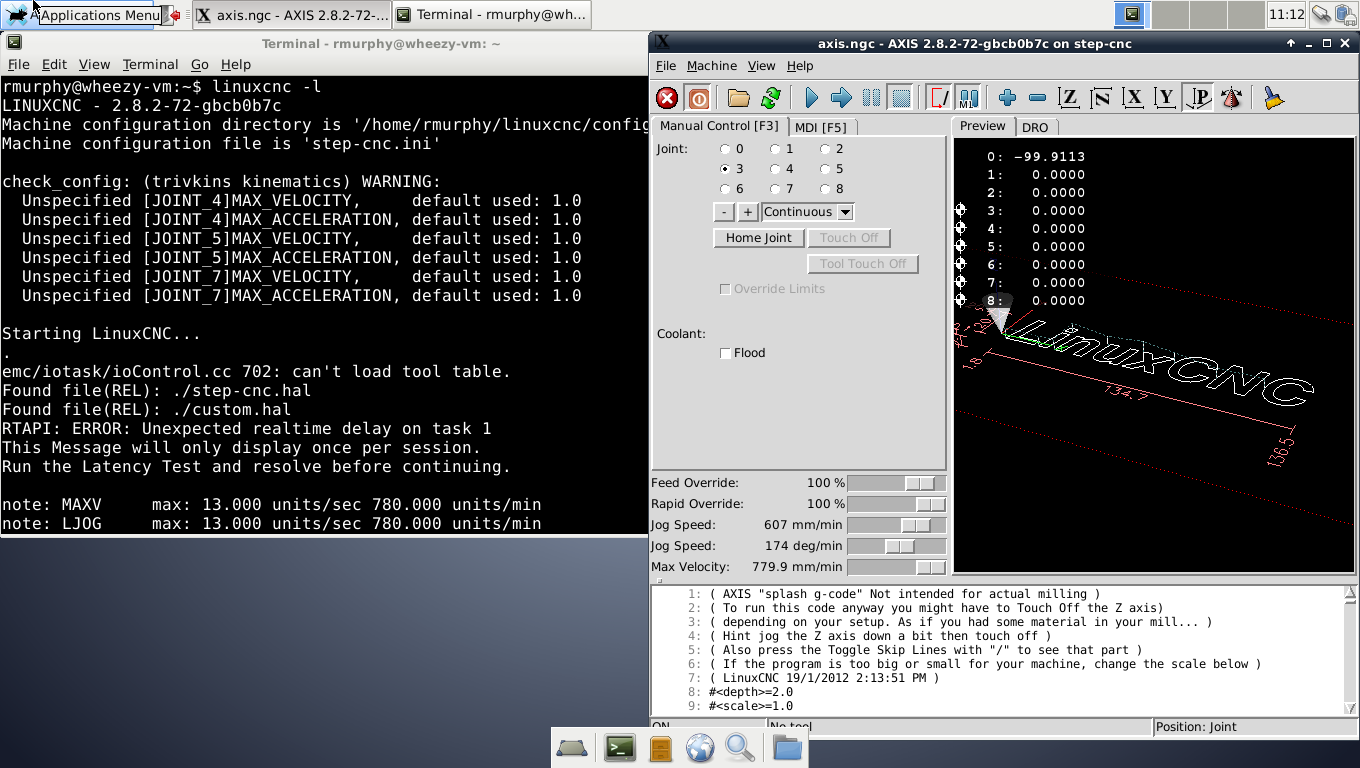Toggle skip lines with the slash icon
1360x768 pixels.
[x=939, y=98]
